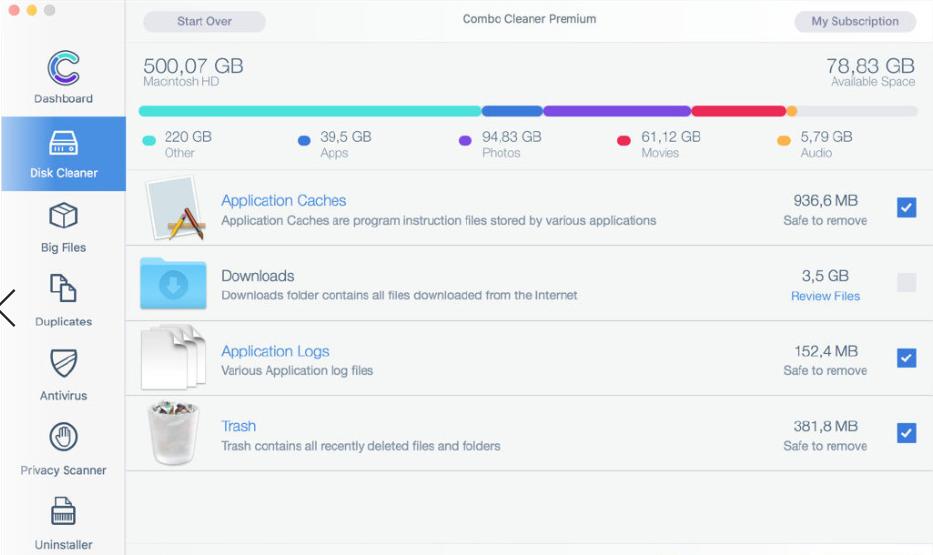The height and width of the screenshot is (555, 933).
Task: Click the Downloads folder icon
Action: (173, 284)
